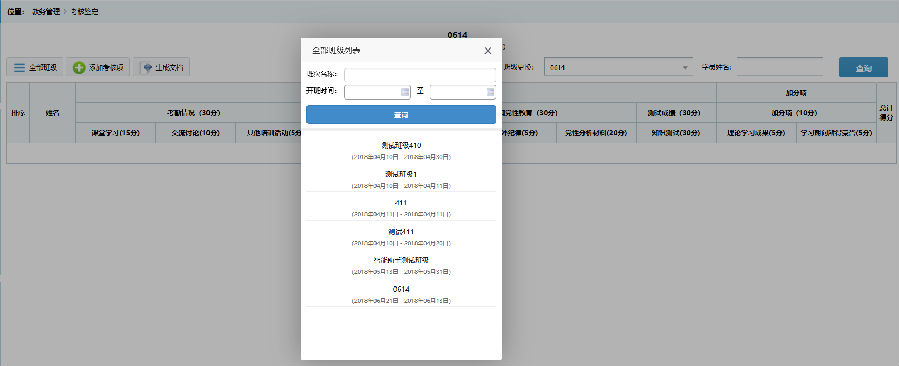Click the 排序 column header
899x366 pixels.
[18, 113]
